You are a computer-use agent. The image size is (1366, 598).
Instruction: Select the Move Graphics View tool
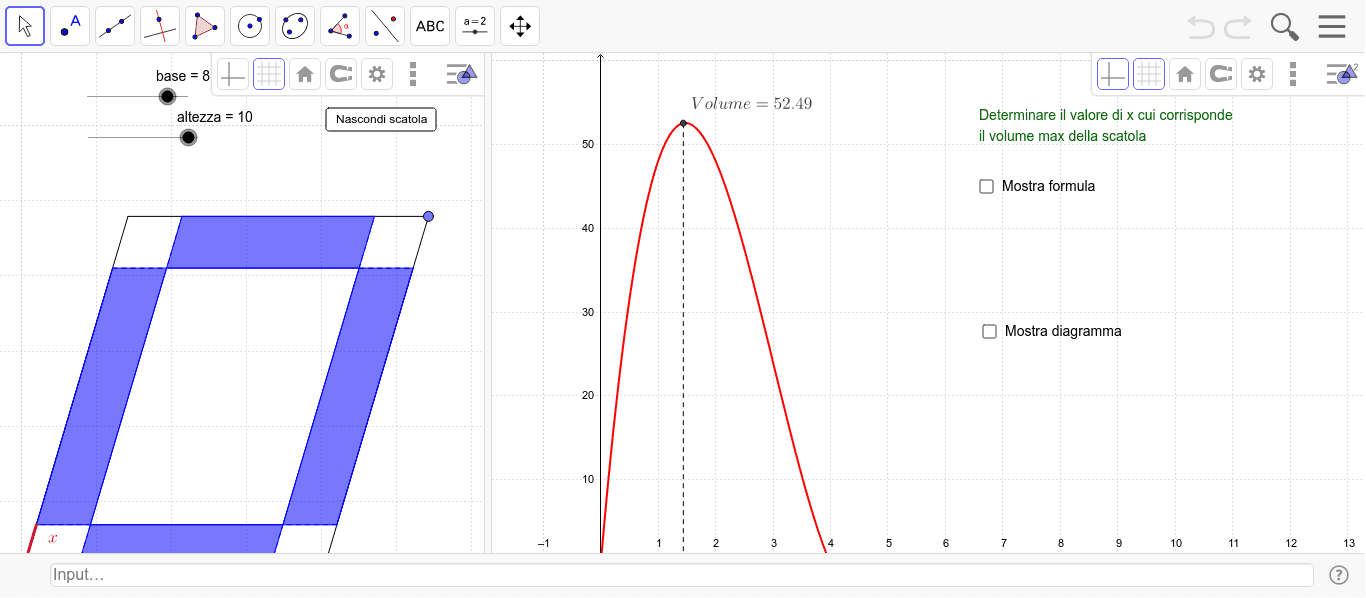520,26
